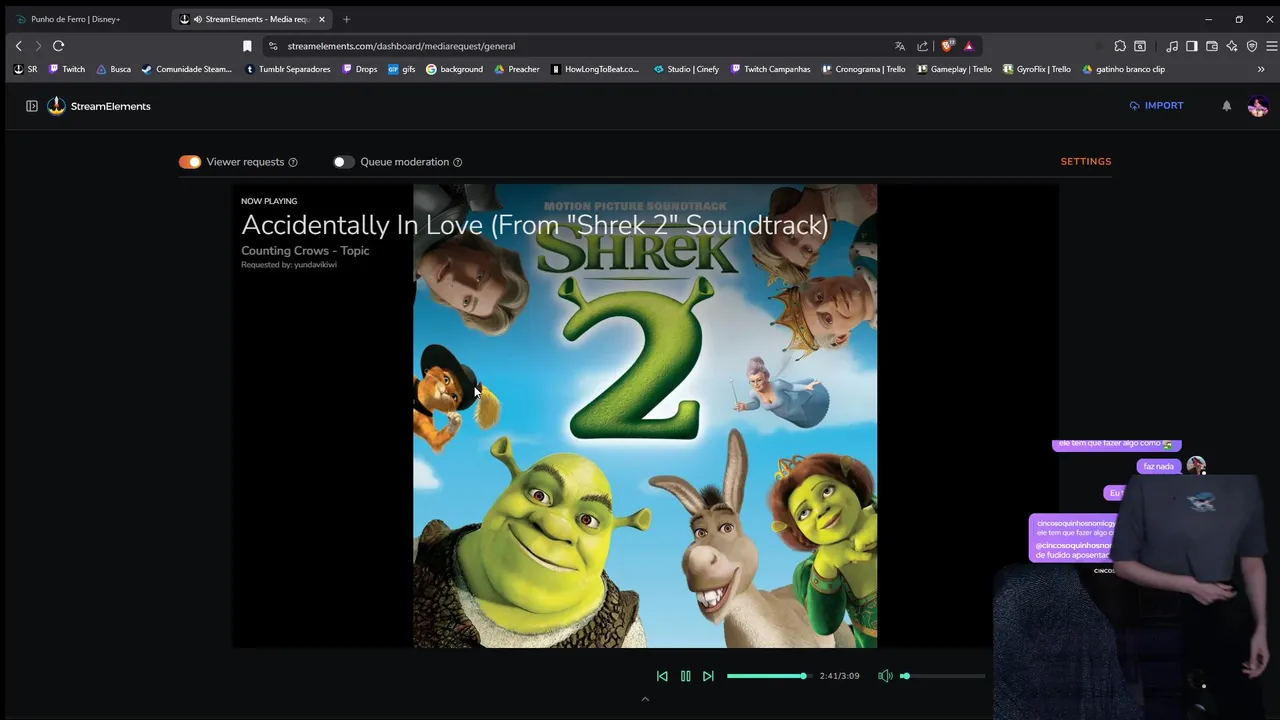Bookmark this page icon
The height and width of the screenshot is (720, 1280).
coord(247,46)
